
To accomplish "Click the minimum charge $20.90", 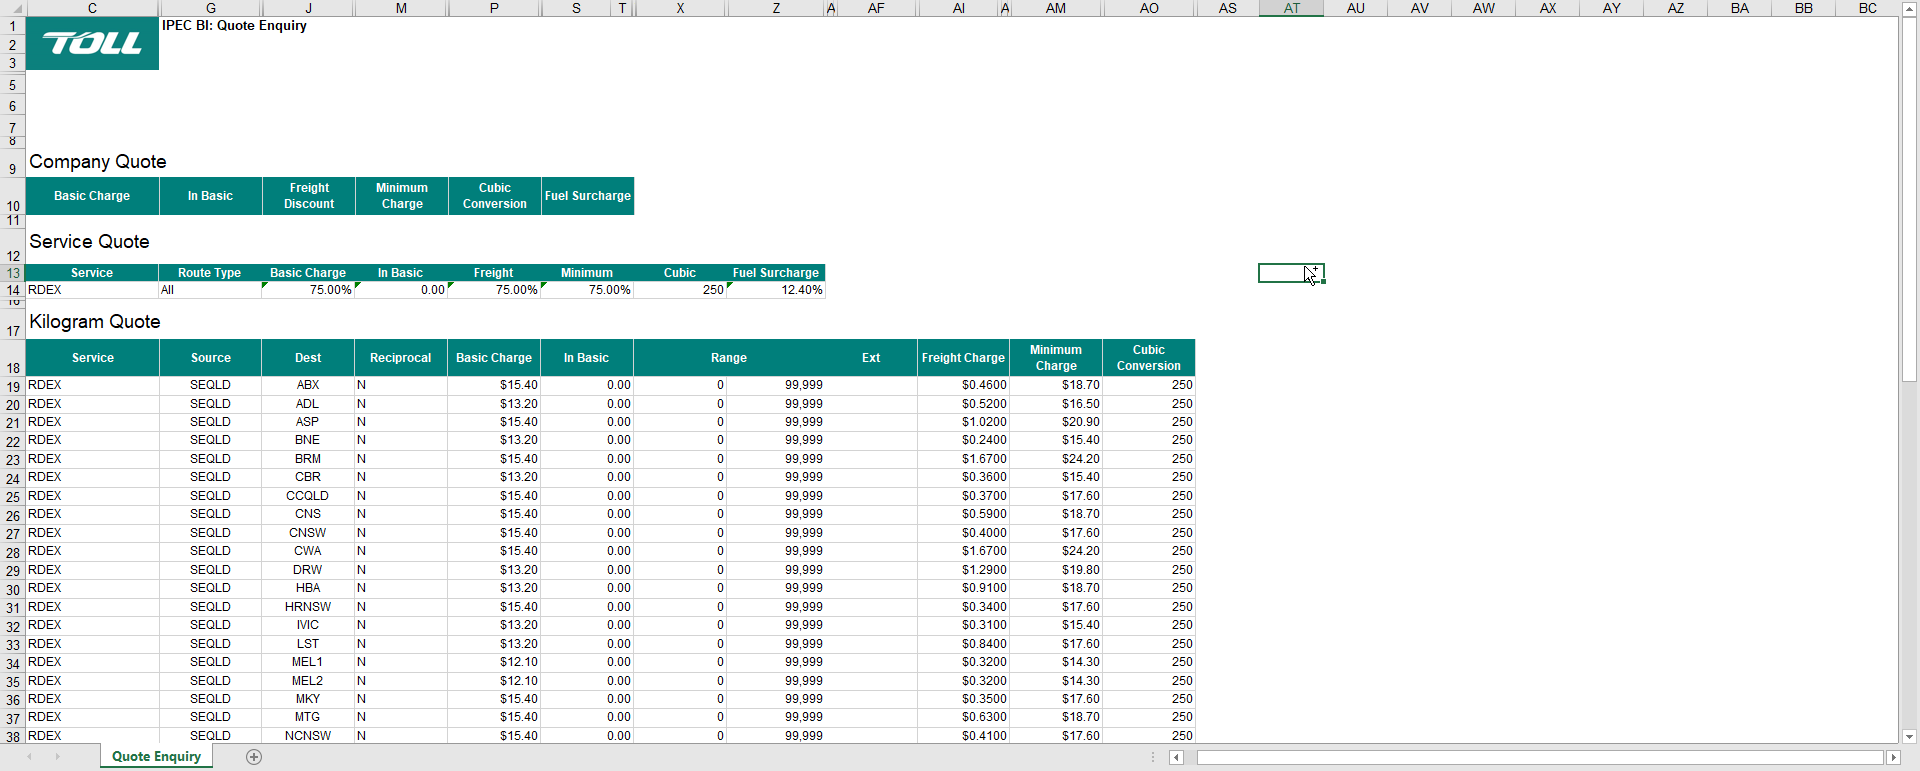I will coord(1056,422).
